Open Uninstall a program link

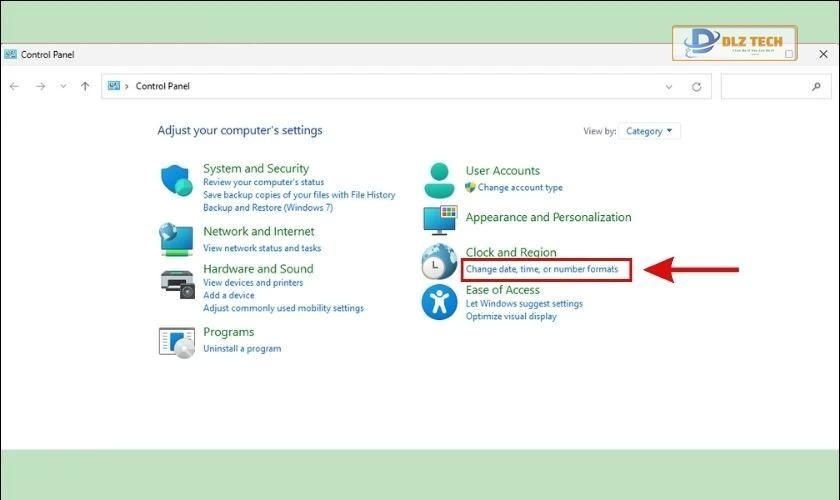point(242,349)
